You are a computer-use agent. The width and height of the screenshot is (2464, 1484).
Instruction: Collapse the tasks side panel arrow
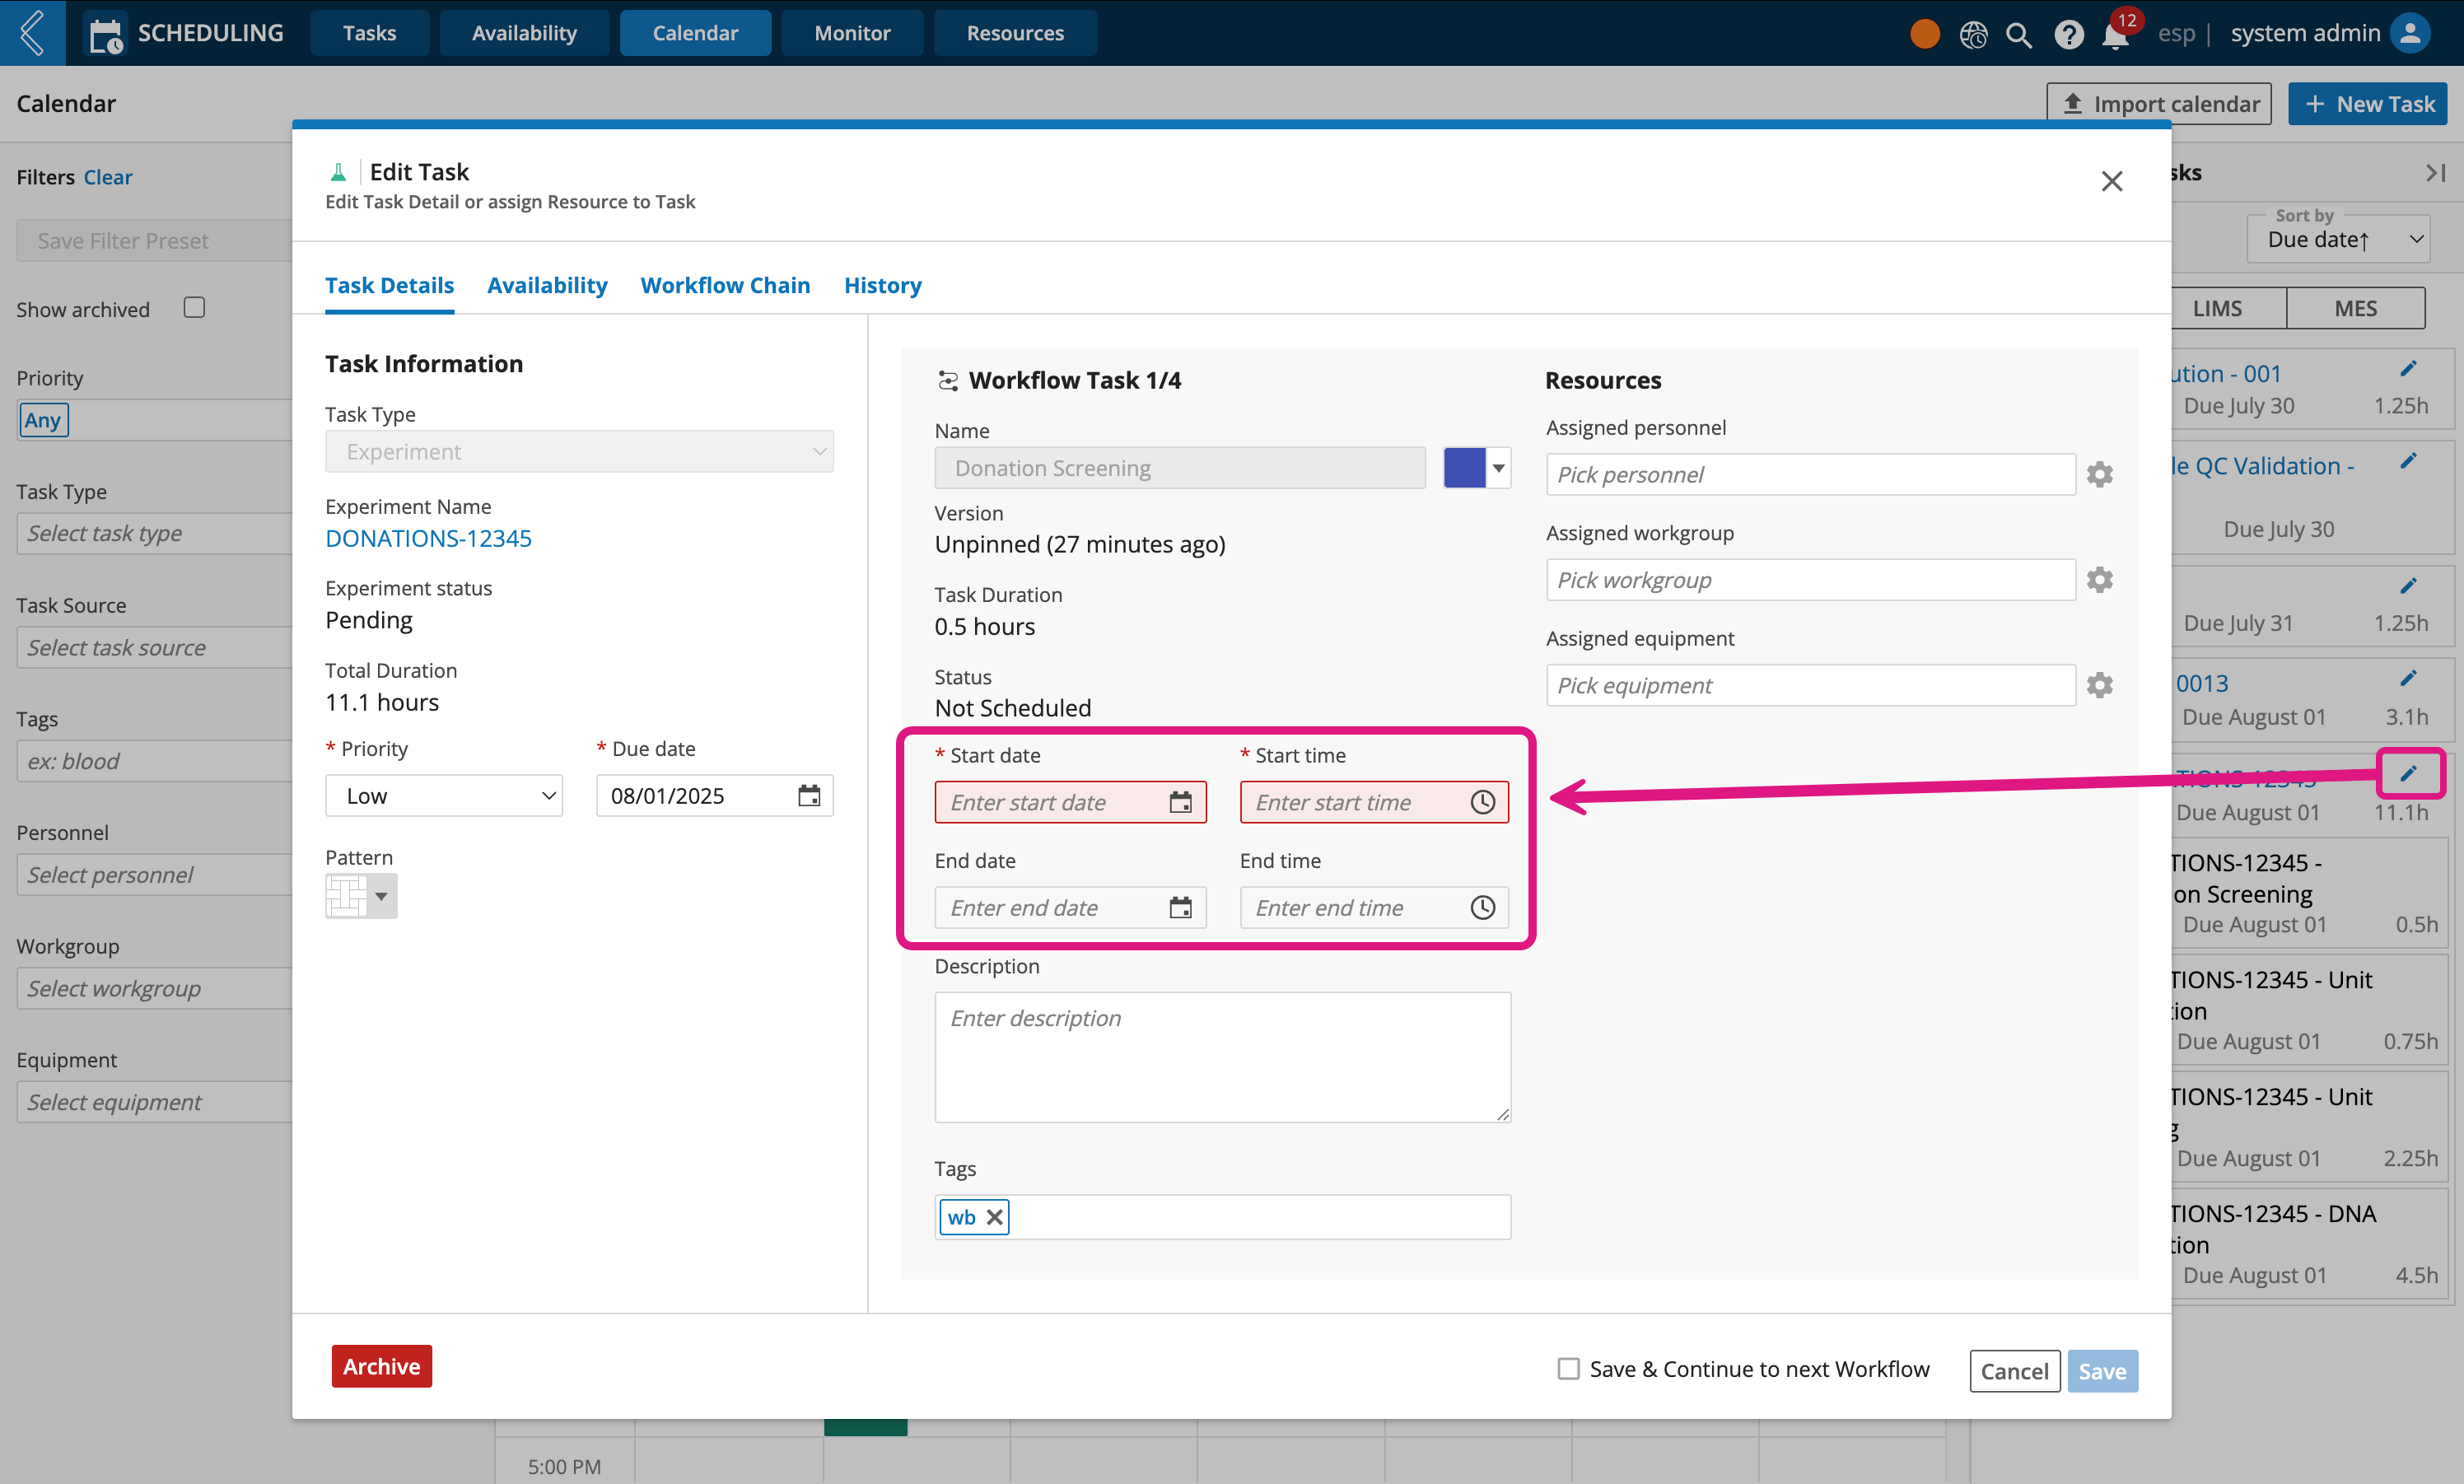[x=2435, y=173]
